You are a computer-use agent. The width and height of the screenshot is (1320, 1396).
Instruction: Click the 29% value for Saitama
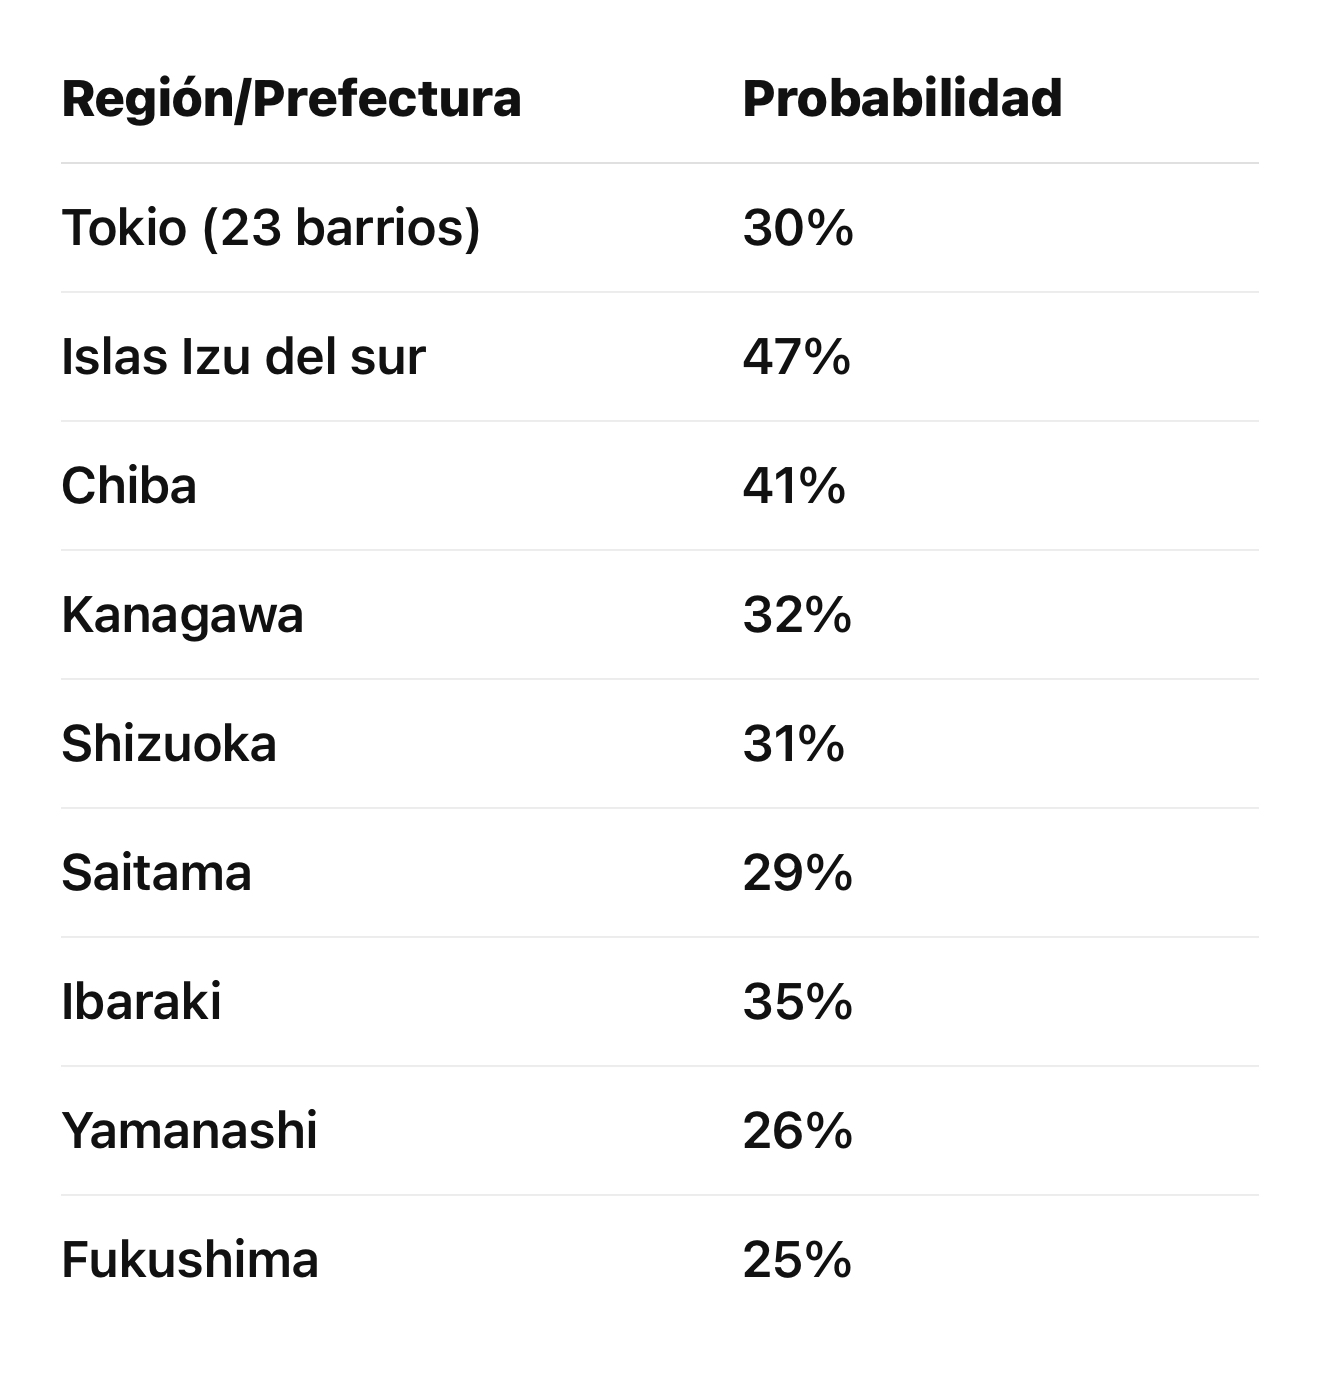[797, 873]
